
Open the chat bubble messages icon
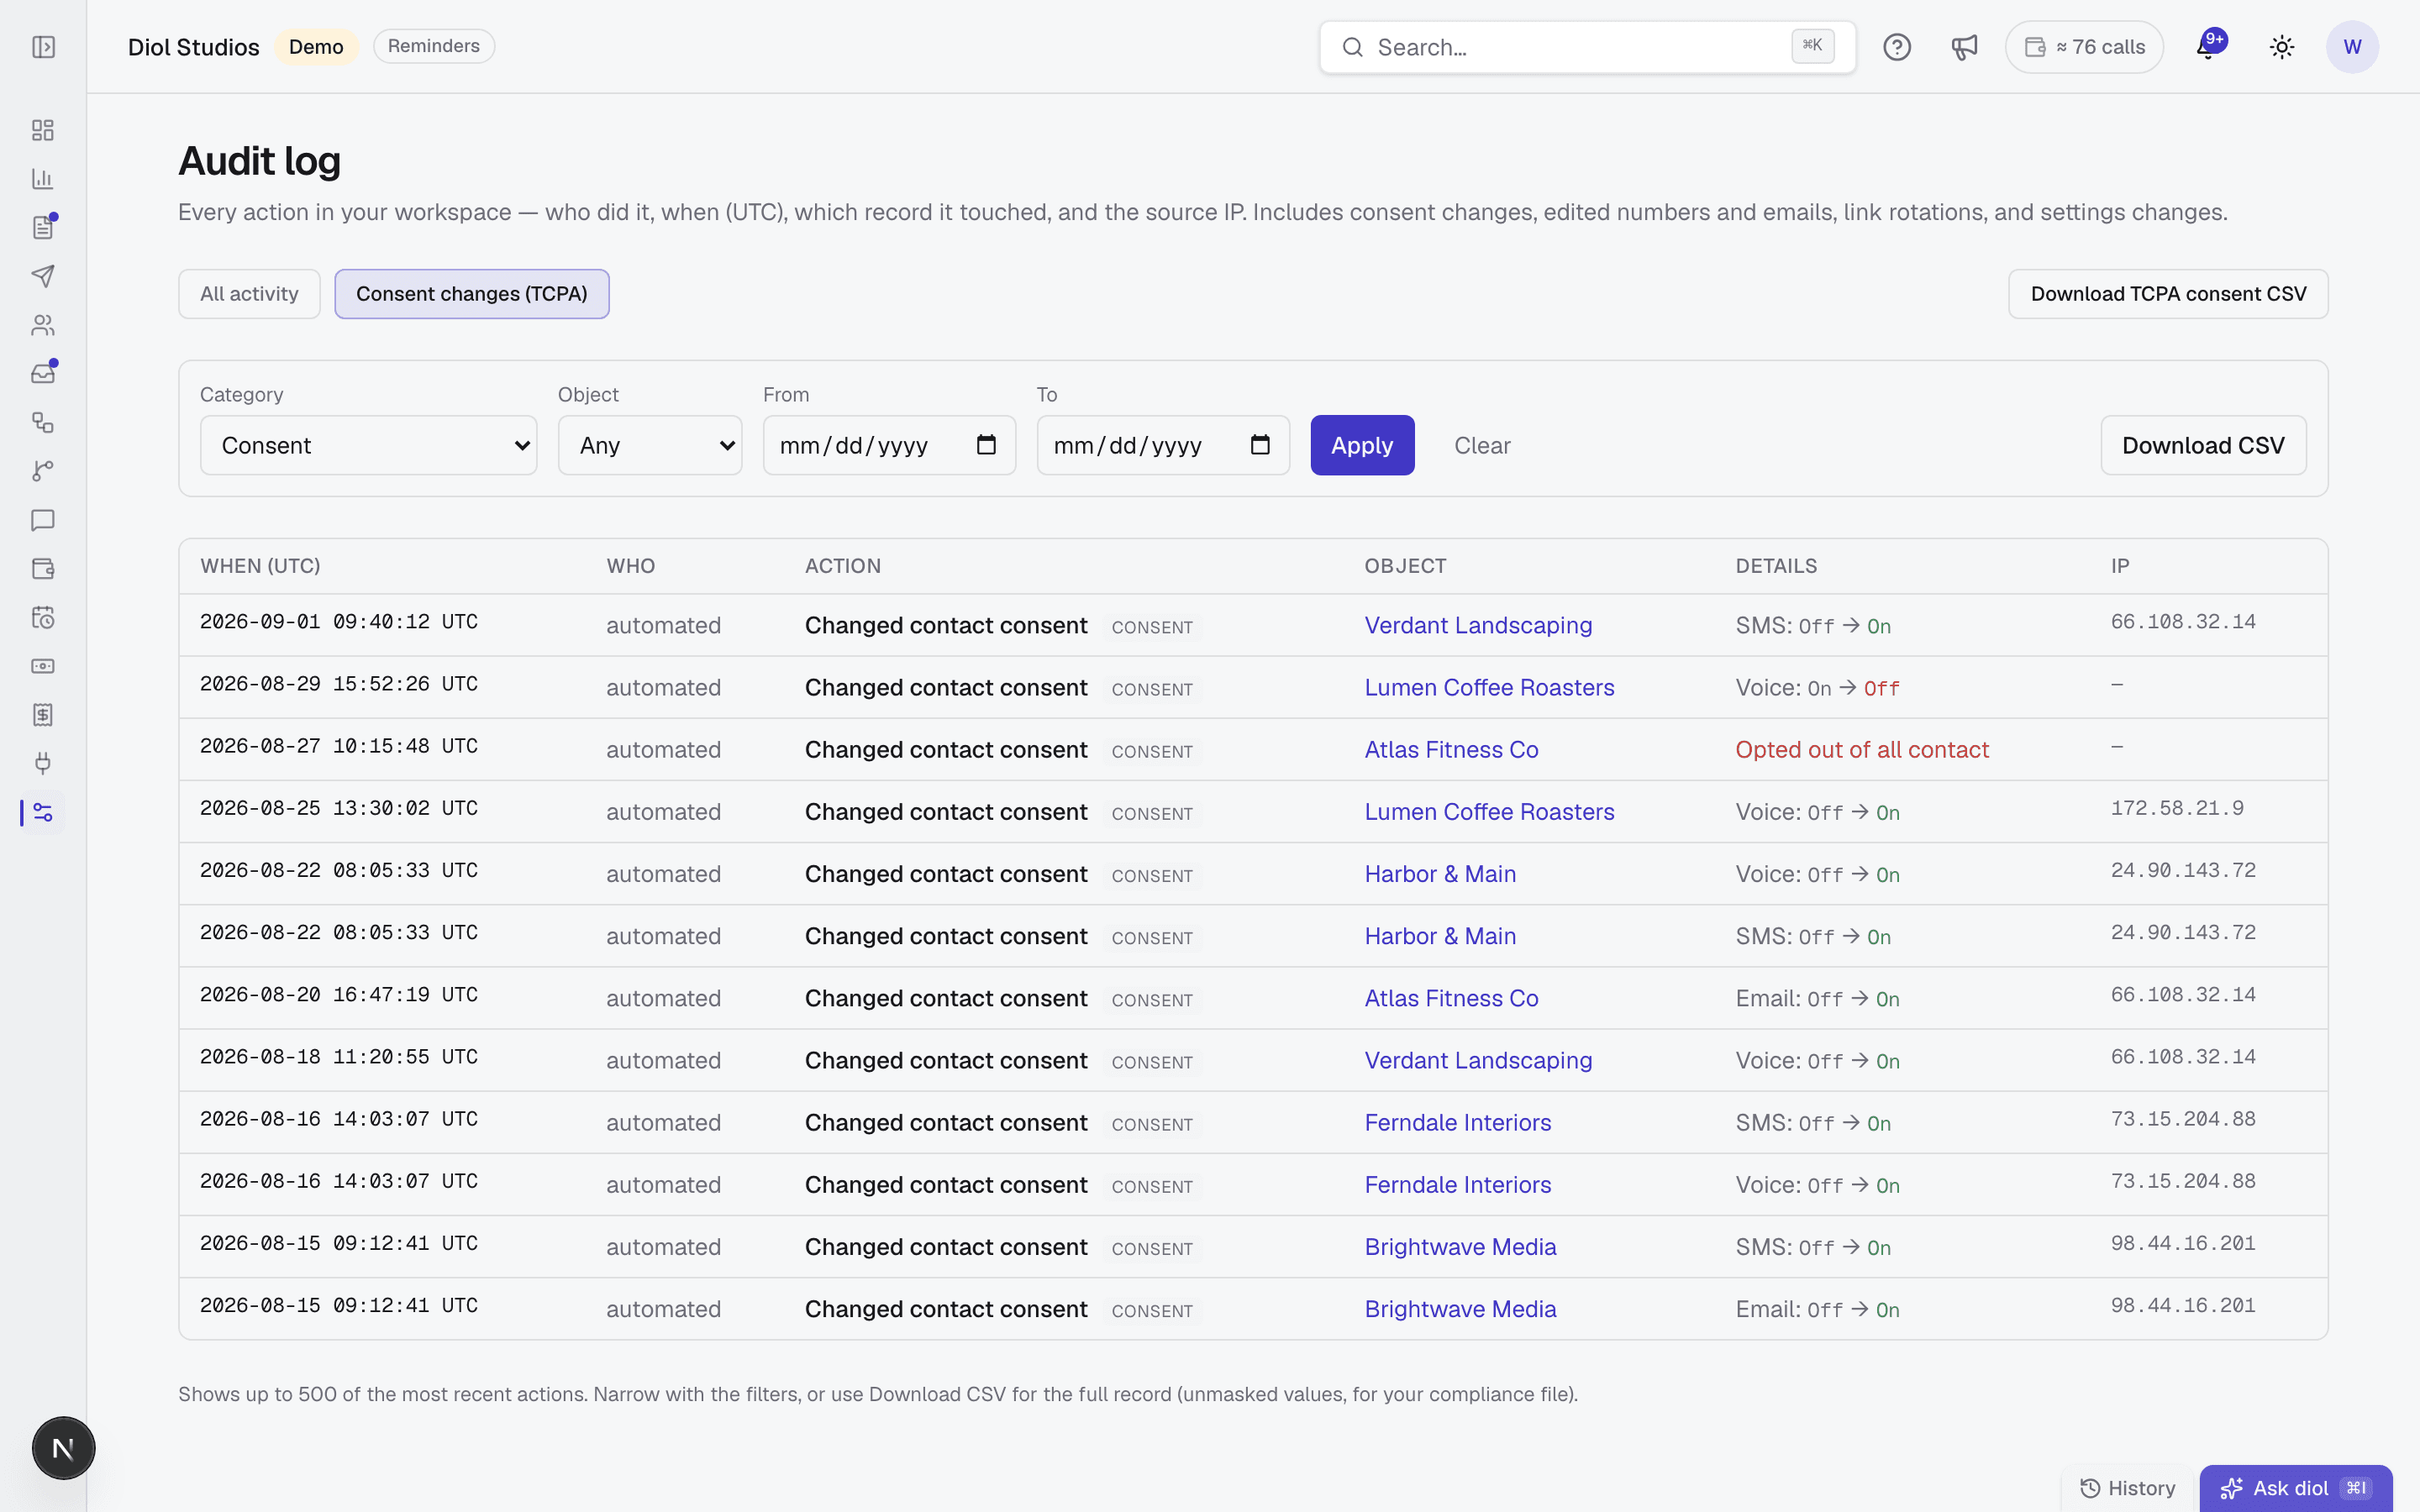coord(43,520)
